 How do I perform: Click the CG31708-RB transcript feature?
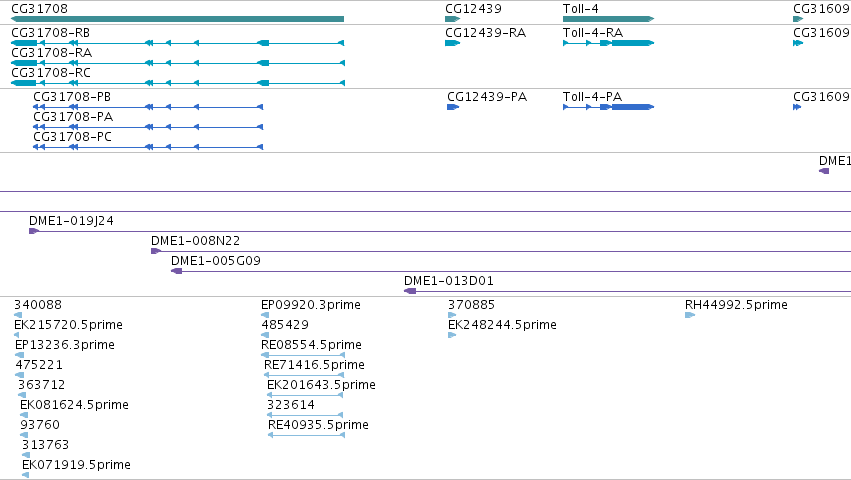tap(177, 43)
